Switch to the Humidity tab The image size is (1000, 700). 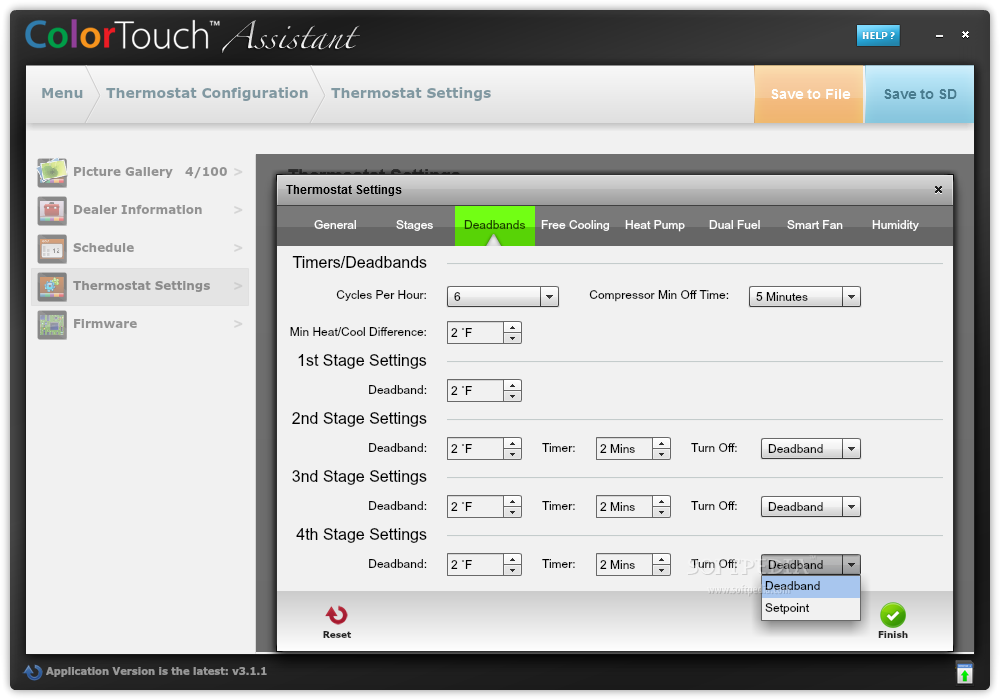click(x=895, y=225)
